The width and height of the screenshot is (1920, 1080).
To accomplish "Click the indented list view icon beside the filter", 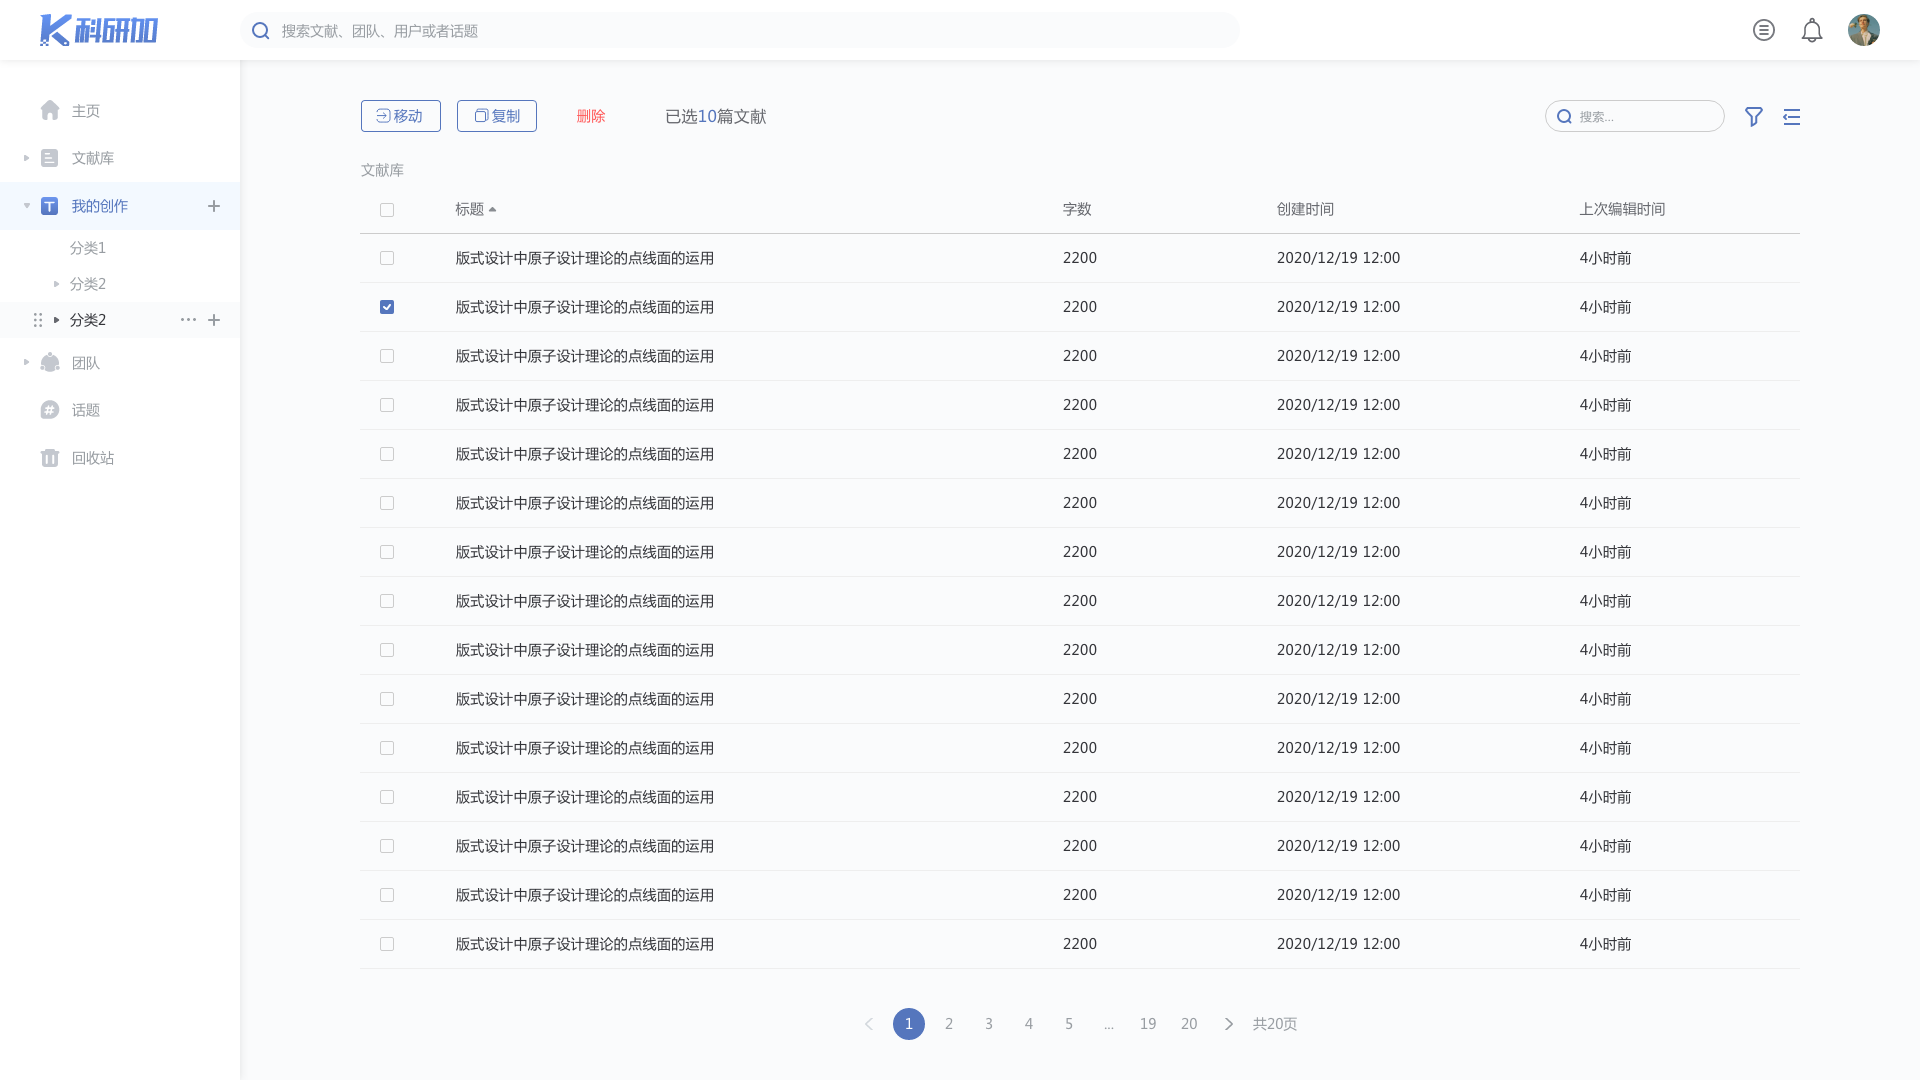I will point(1792,117).
